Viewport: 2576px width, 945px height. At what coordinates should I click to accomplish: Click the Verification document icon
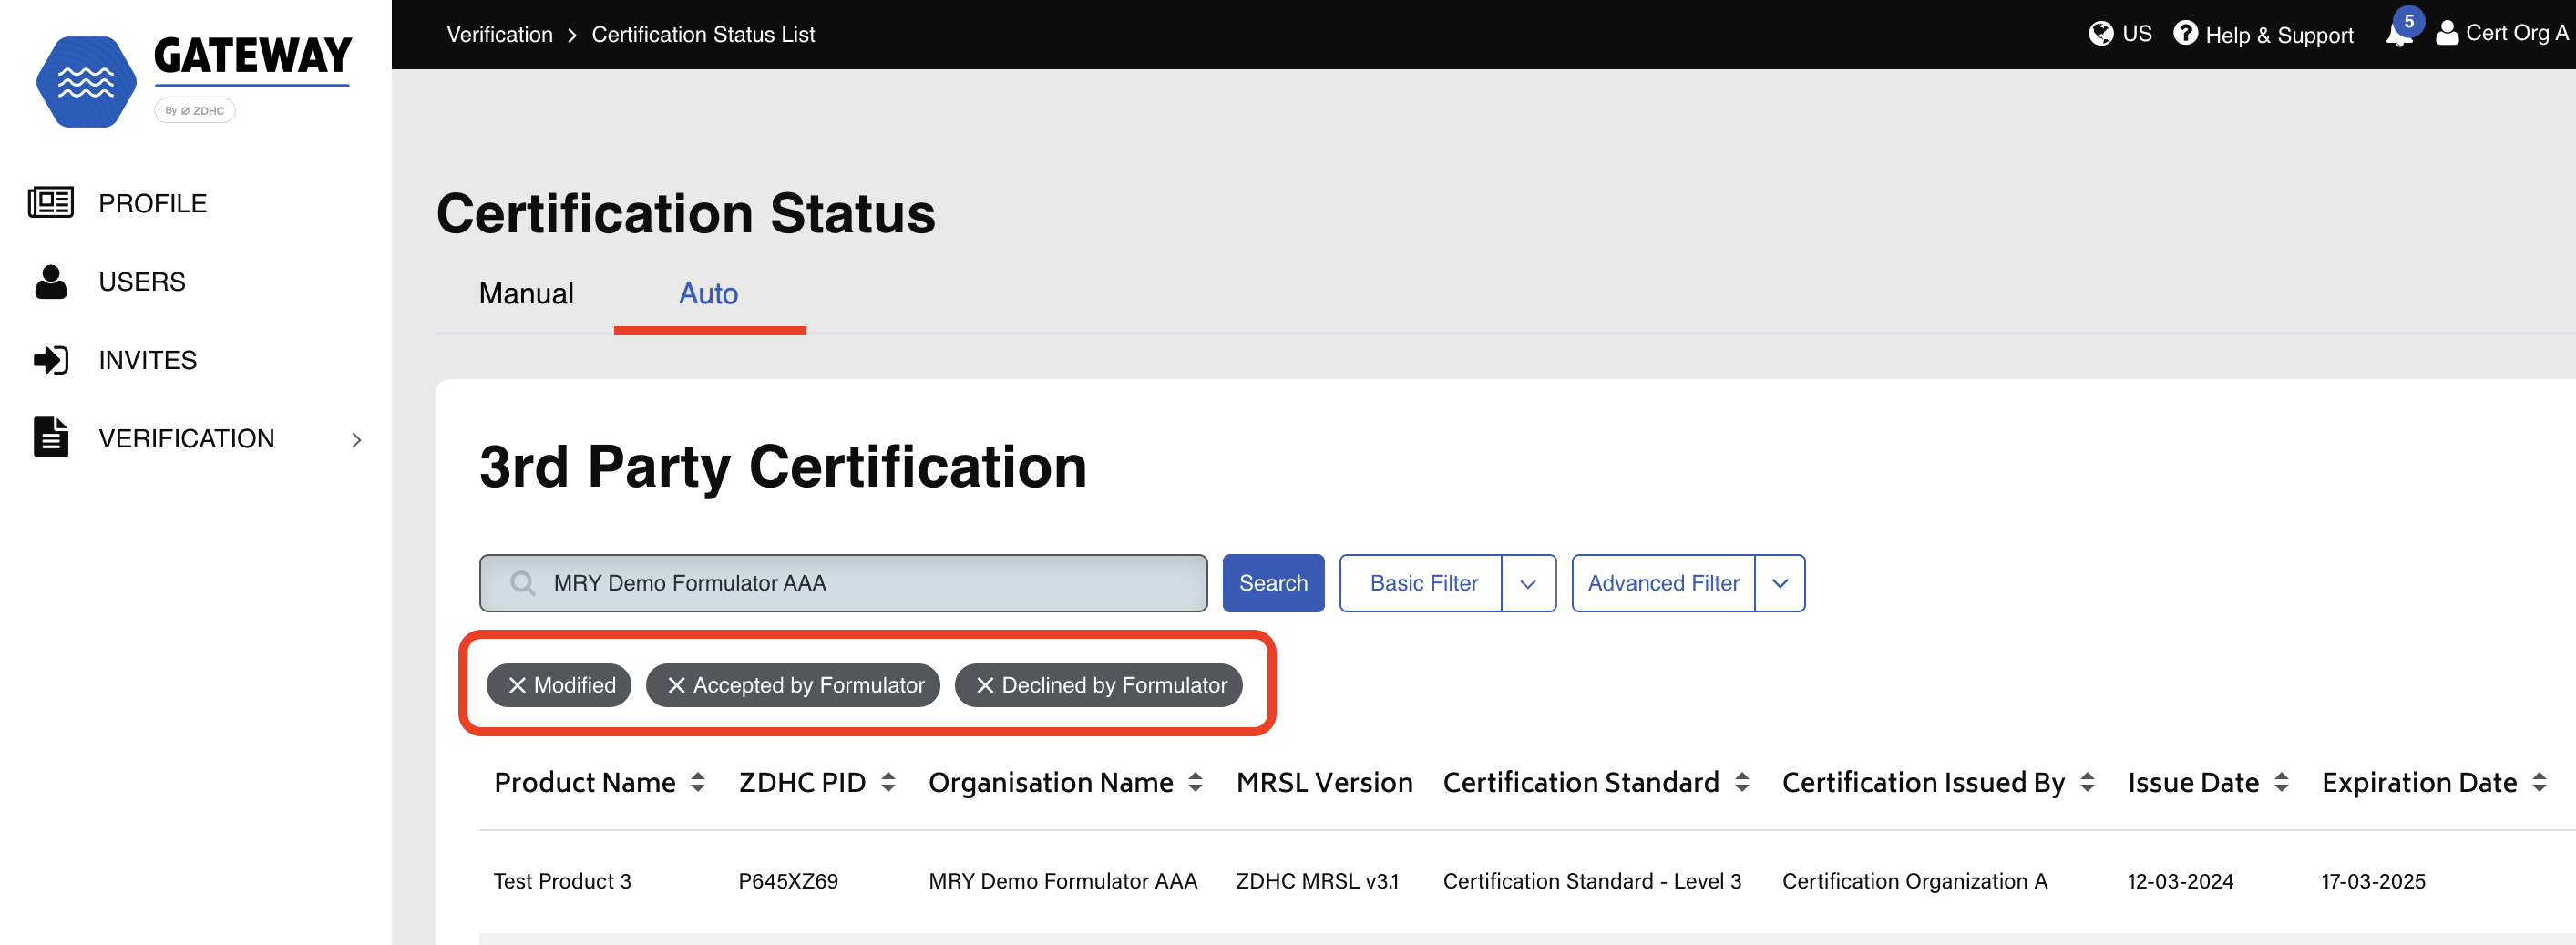click(51, 438)
